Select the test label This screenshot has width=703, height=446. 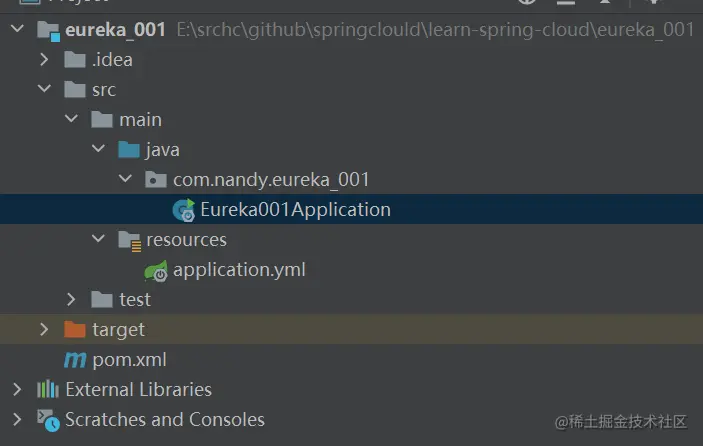[x=135, y=300]
